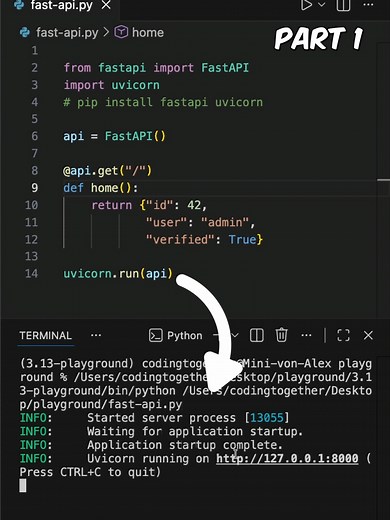Click the Python terminal shell icon
This screenshot has width=390, height=520.
(x=156, y=335)
